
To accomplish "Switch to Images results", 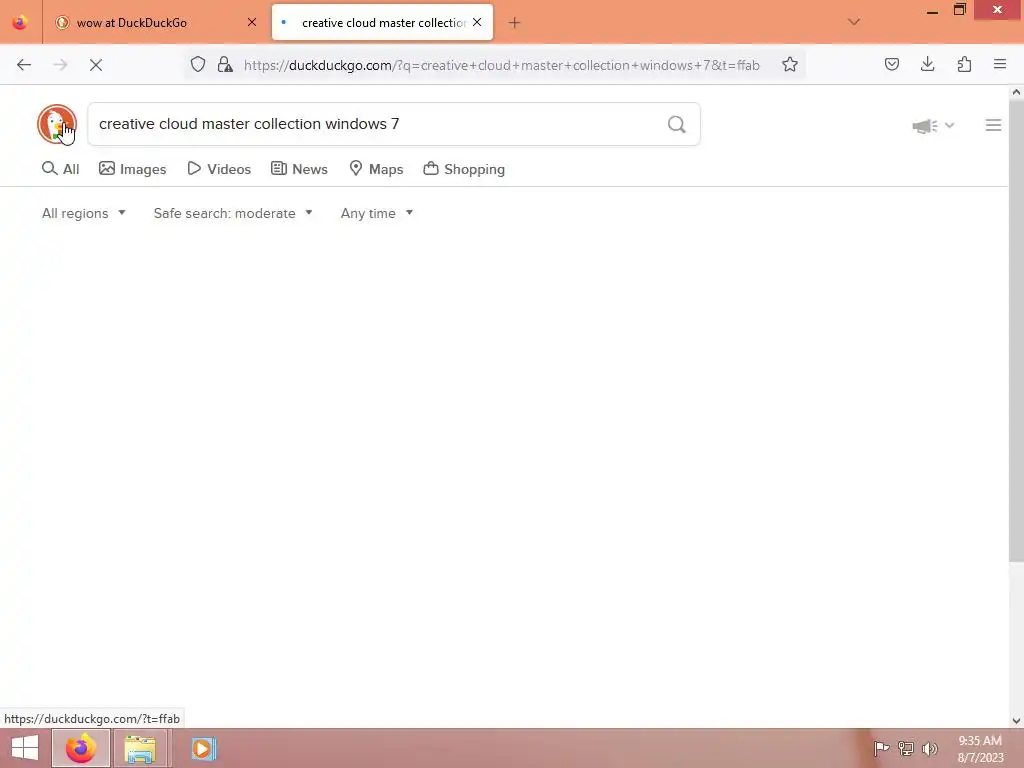I will pos(133,169).
